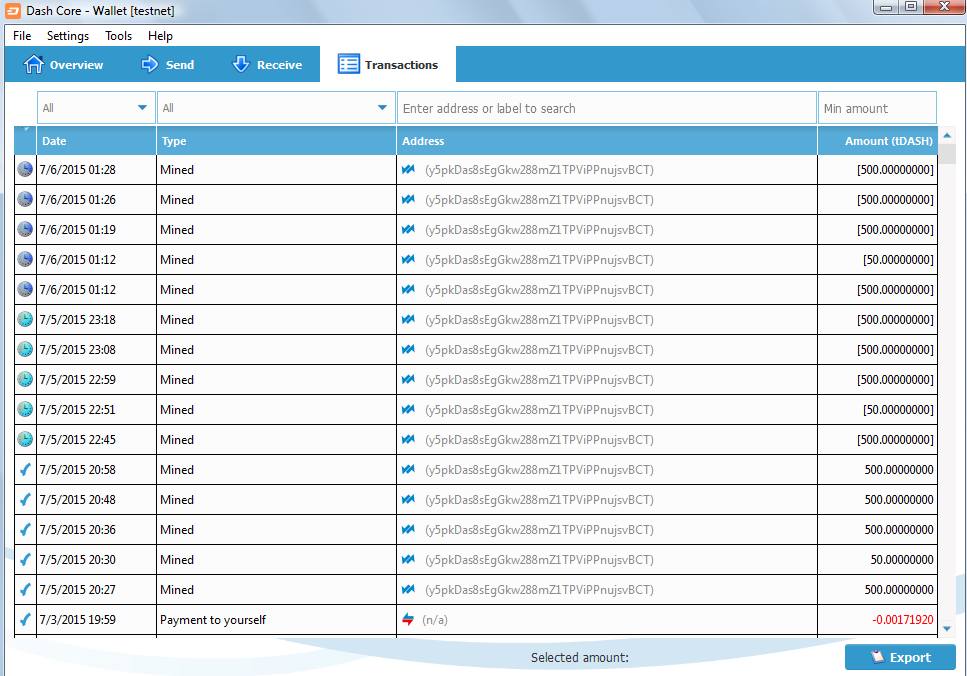Click the mined icon in the 7/6/2015 01:28 row
967x676 pixels.
point(408,169)
